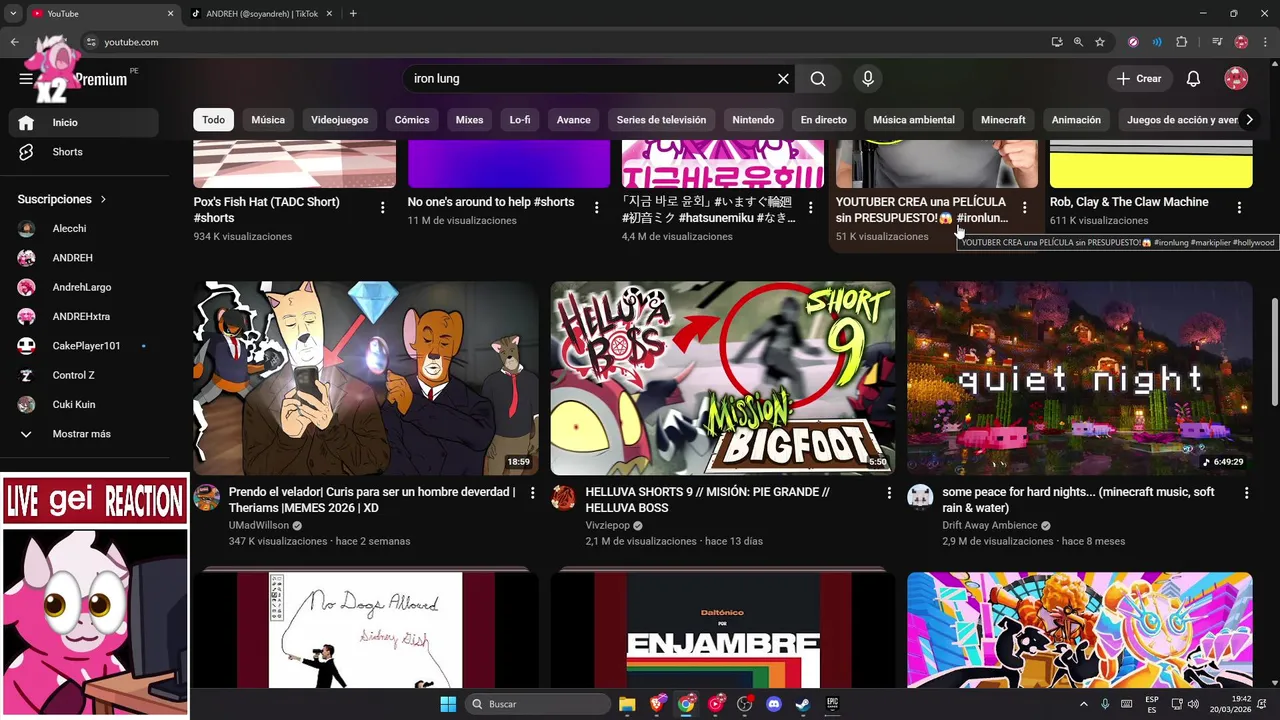Open the zoom magnifier in address bar
Image resolution: width=1280 pixels, height=720 pixels.
tap(1078, 42)
